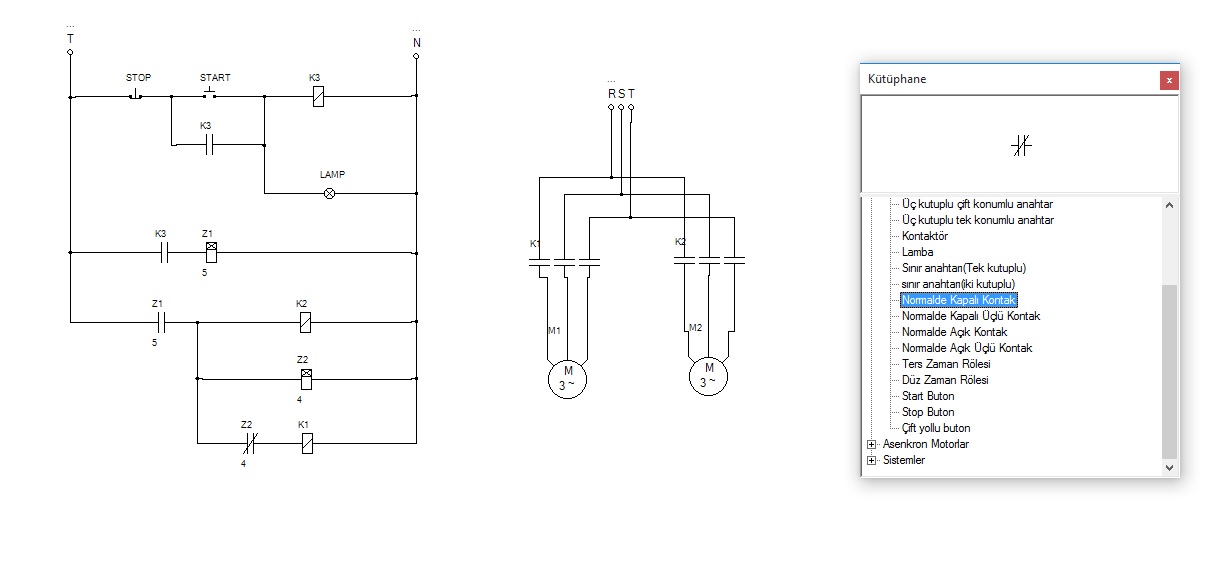The width and height of the screenshot is (1229, 577).
Task: Expand the Asenkron Motorlar tree node
Action: 872,444
